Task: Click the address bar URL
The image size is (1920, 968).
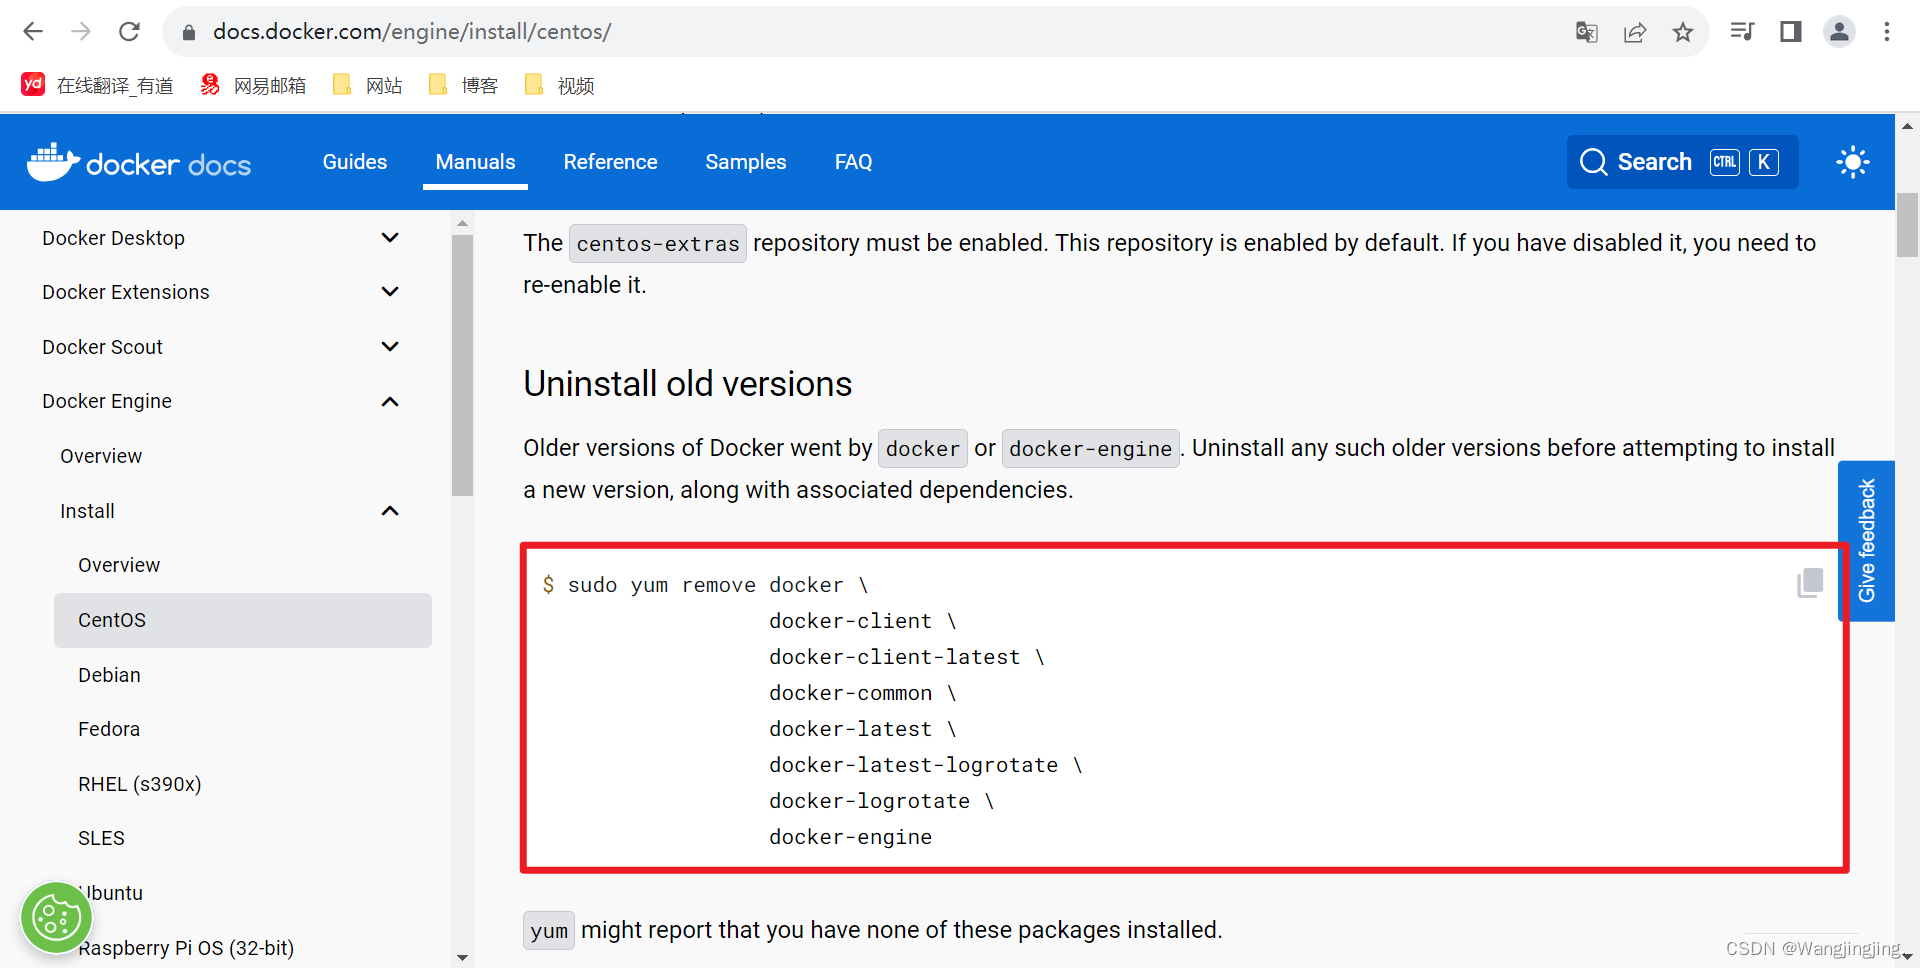Action: tap(412, 32)
